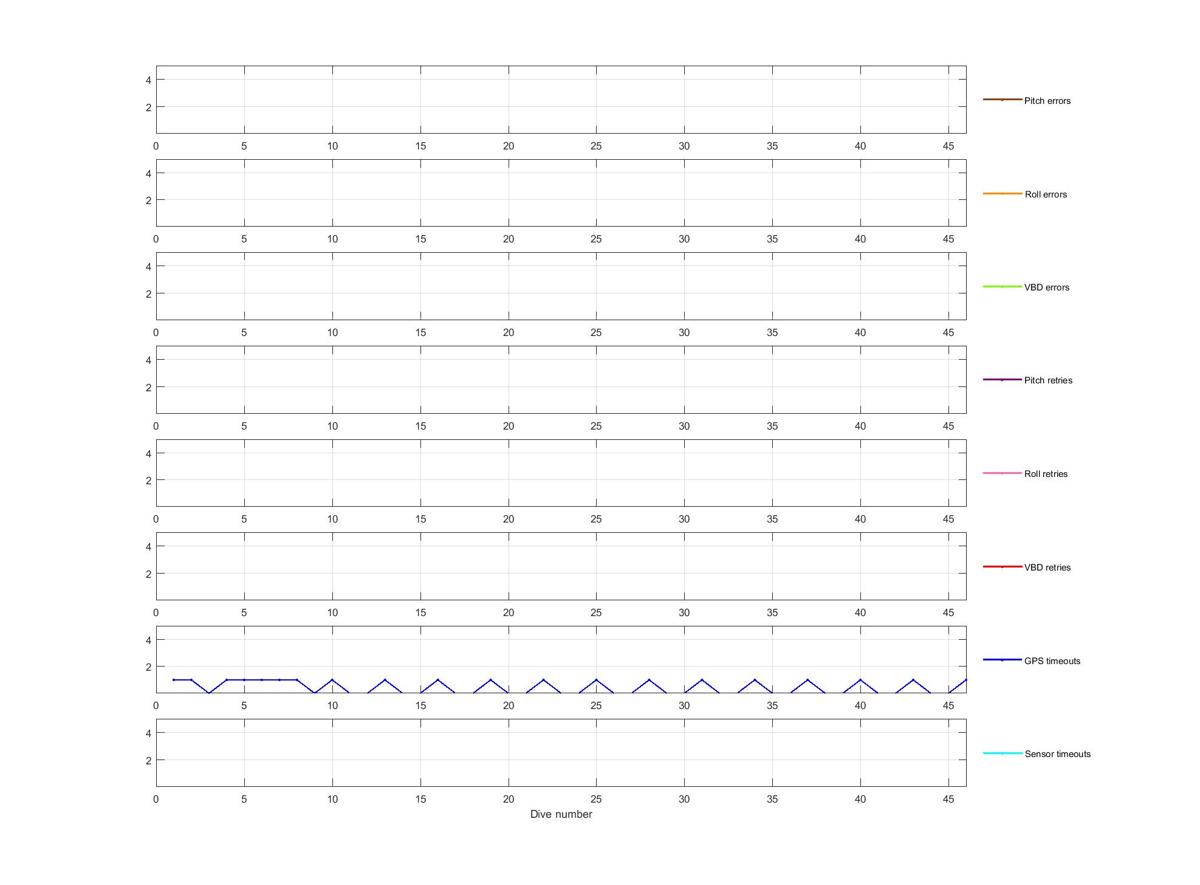This screenshot has height=885, width=1200.
Task: Click tick label 35 below the Roll retries plot
Action: click(x=772, y=520)
